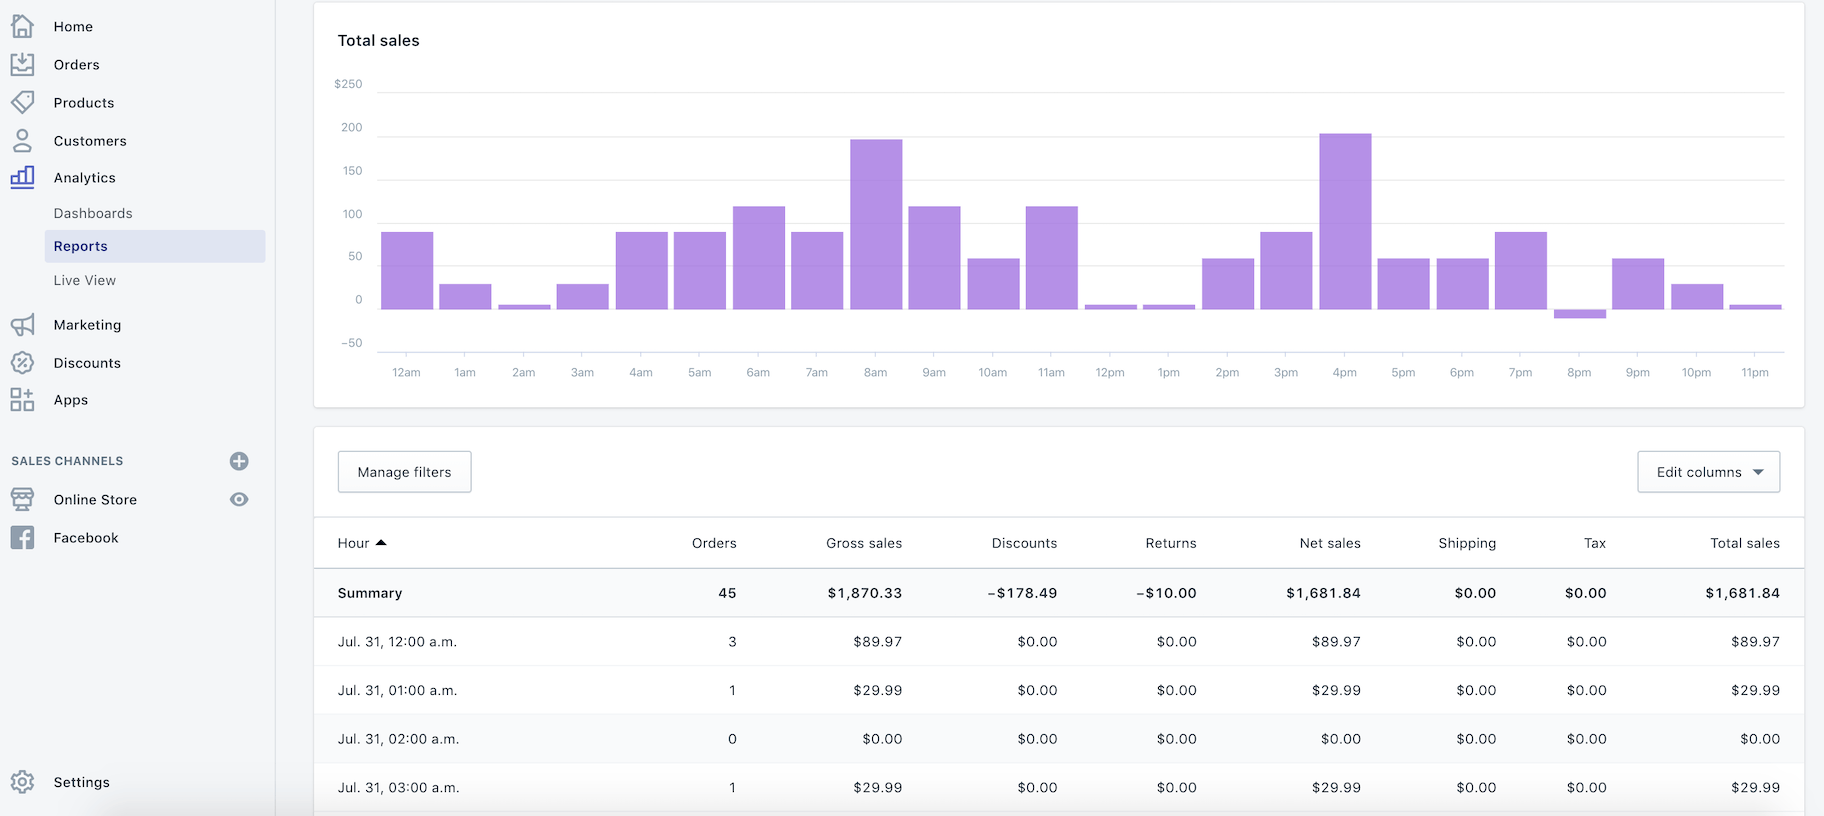
Task: Click the Discounts percent badge icon
Action: tap(22, 363)
